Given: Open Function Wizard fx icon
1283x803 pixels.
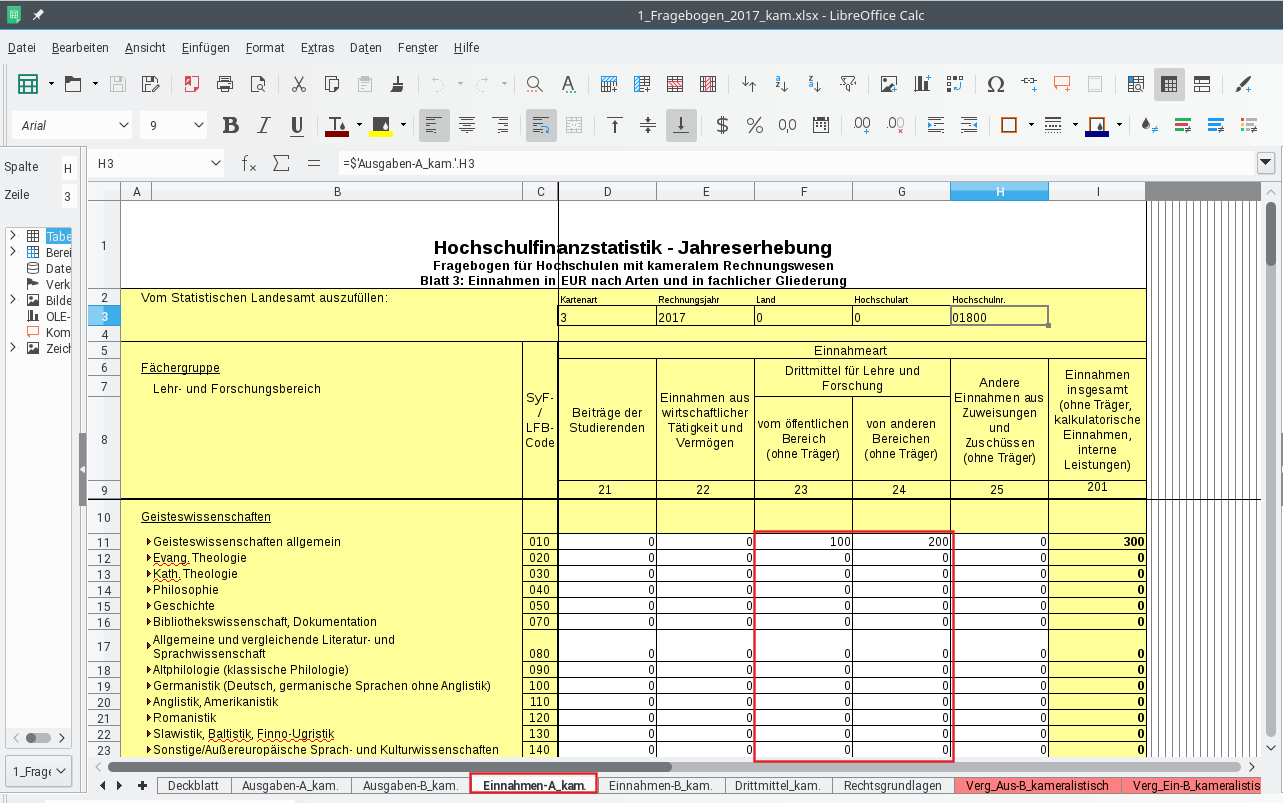Looking at the screenshot, I should pyautogui.click(x=249, y=162).
